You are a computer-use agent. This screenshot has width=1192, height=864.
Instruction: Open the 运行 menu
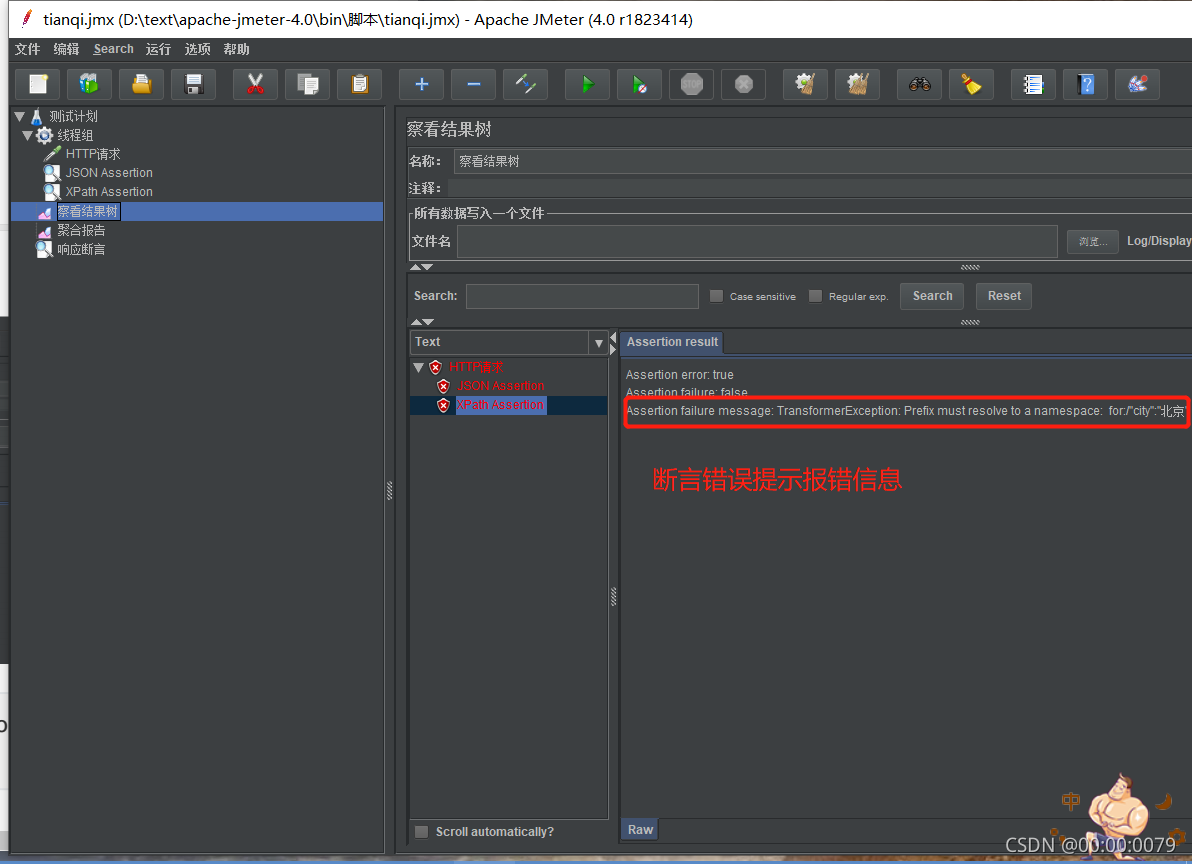(158, 49)
